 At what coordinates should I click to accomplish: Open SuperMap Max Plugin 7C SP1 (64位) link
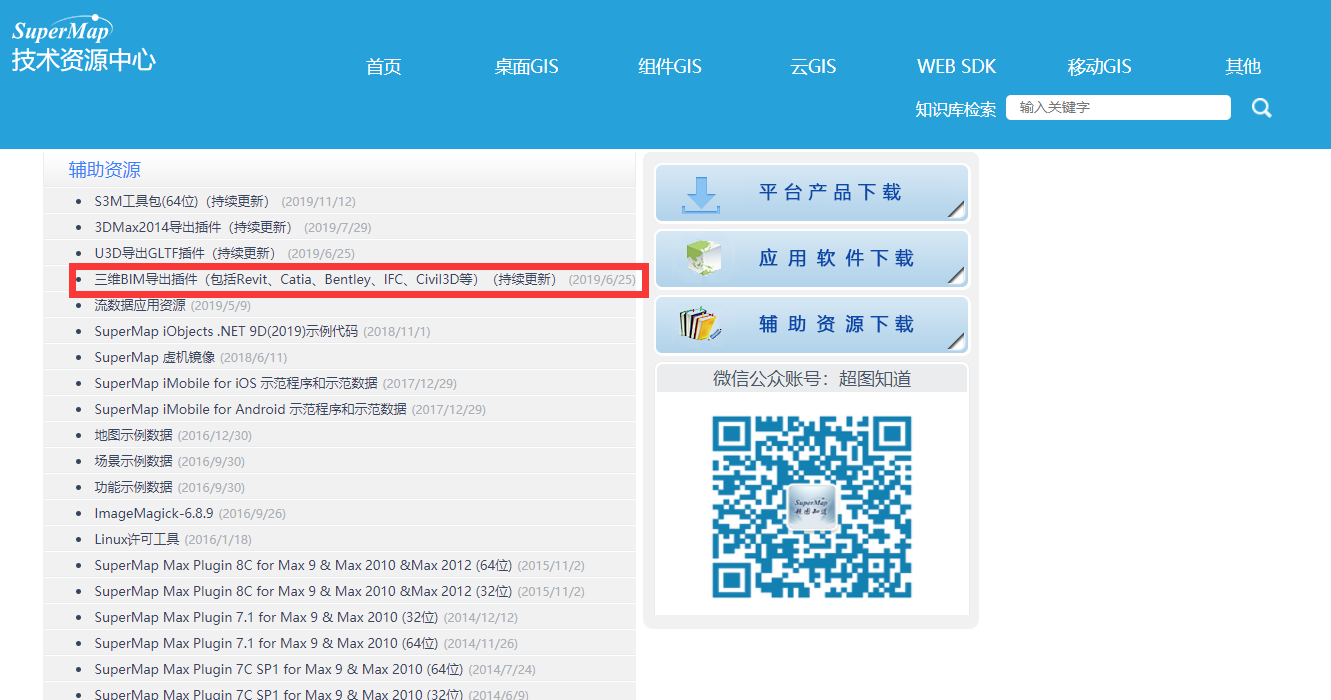279,669
